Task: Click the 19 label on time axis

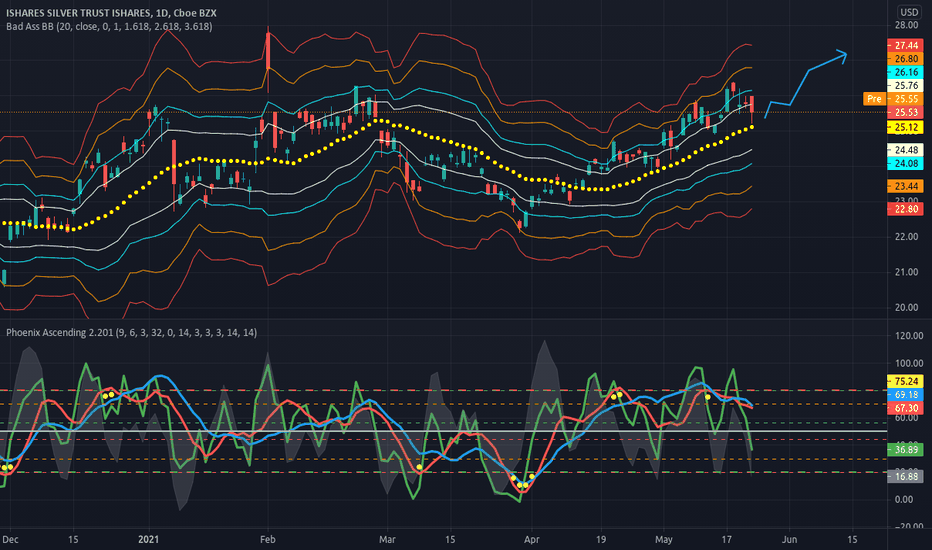Action: (x=601, y=540)
